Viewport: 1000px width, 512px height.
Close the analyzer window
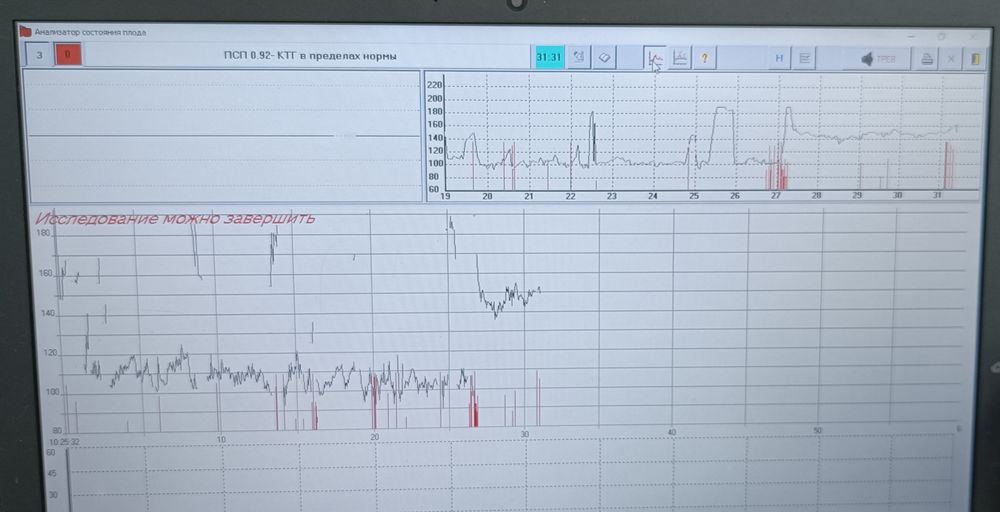pos(973,36)
